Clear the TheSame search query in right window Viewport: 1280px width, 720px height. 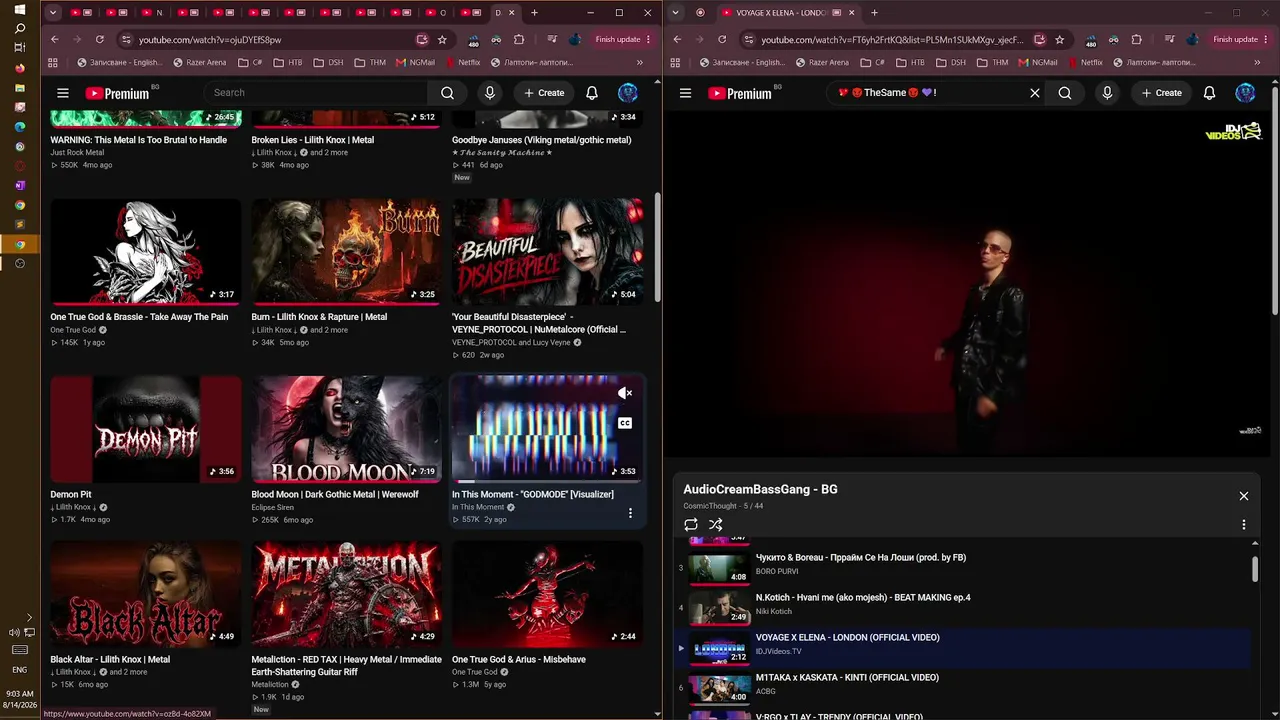point(1035,93)
